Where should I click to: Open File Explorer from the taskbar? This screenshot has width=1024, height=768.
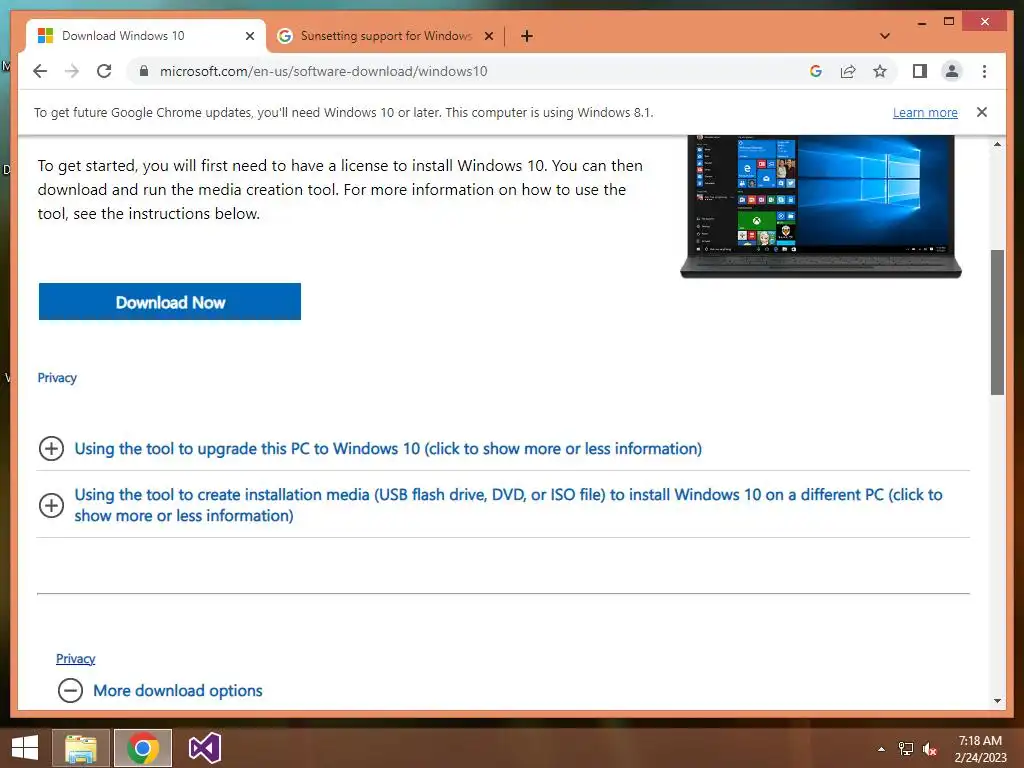80,748
